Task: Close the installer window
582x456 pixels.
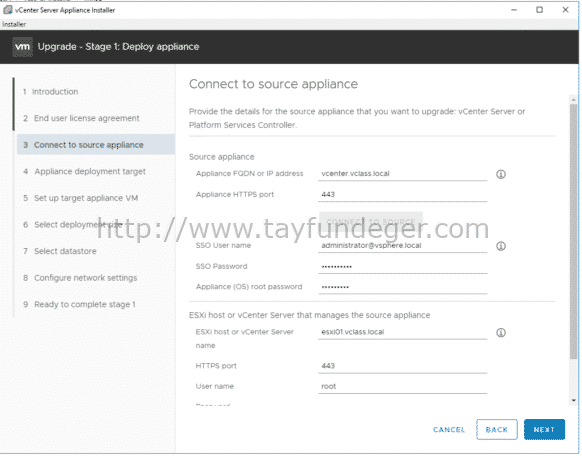Action: click(x=565, y=10)
